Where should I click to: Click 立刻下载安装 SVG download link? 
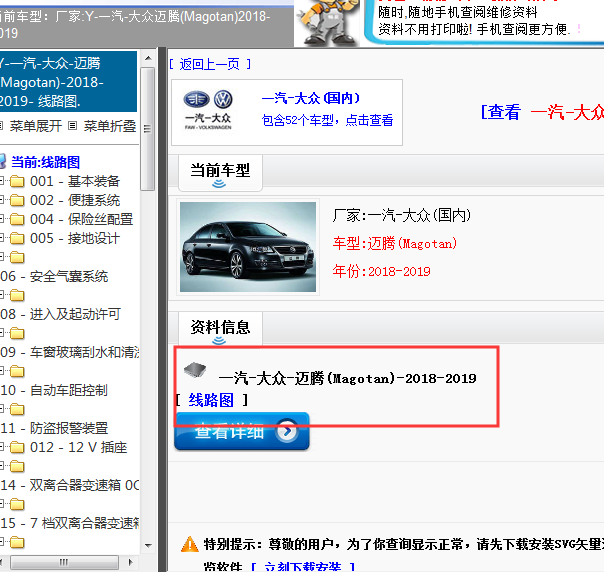pyautogui.click(x=303, y=566)
